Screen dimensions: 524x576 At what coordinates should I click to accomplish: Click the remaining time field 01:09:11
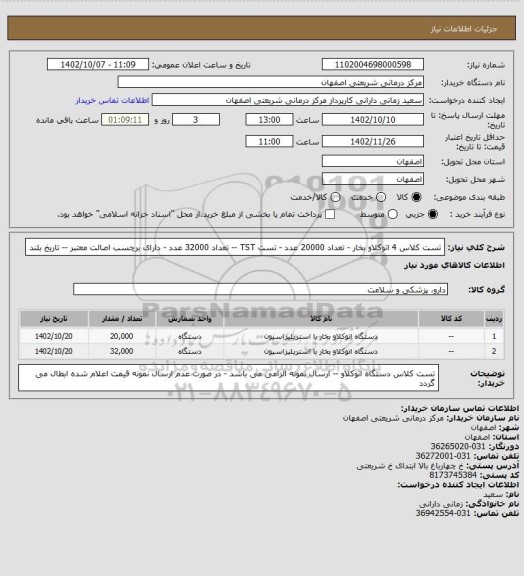[125, 120]
